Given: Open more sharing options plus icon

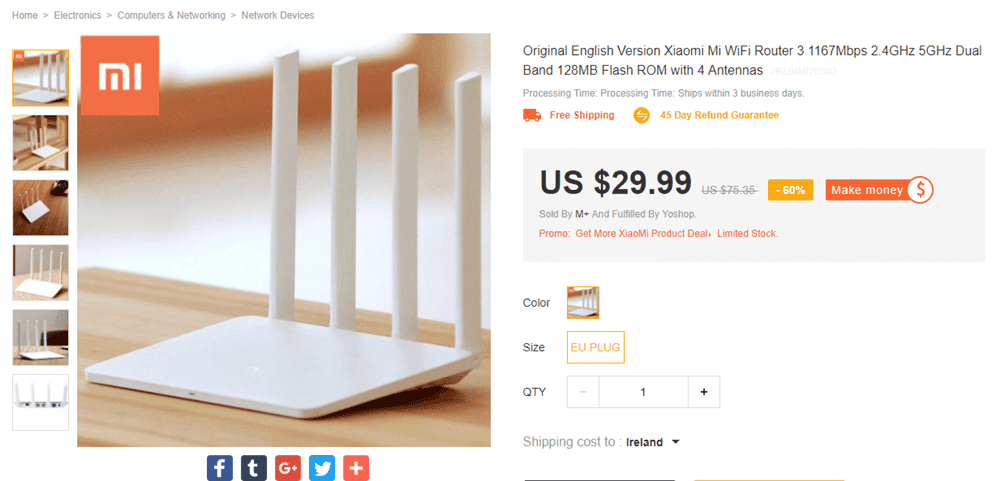Looking at the screenshot, I should (356, 467).
